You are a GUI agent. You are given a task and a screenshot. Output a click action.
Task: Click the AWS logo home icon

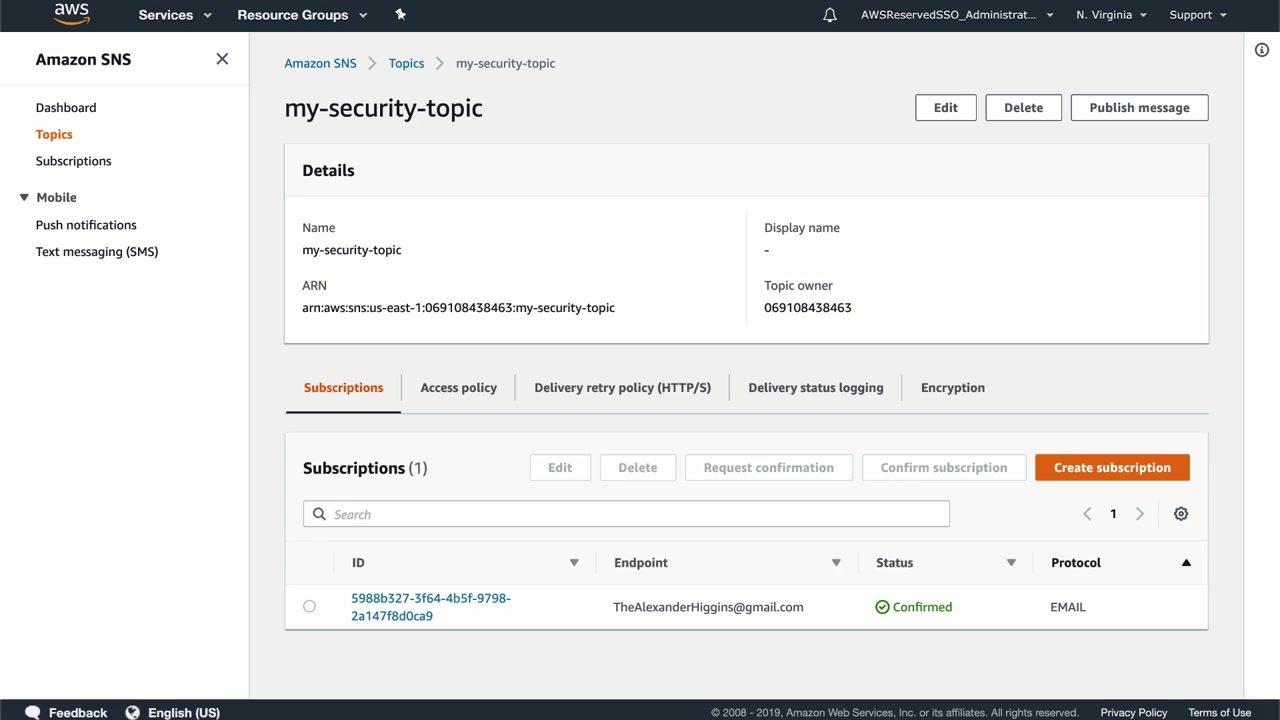click(x=71, y=14)
